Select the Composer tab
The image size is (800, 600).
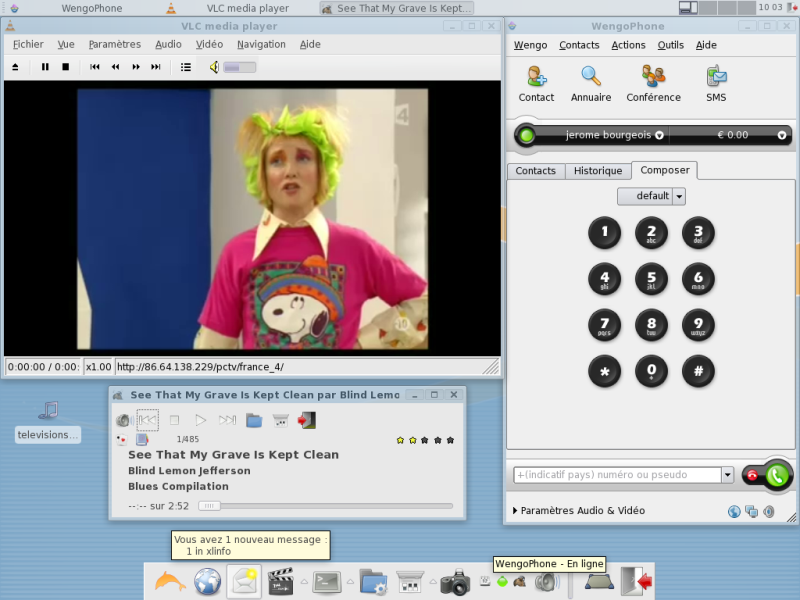[665, 170]
